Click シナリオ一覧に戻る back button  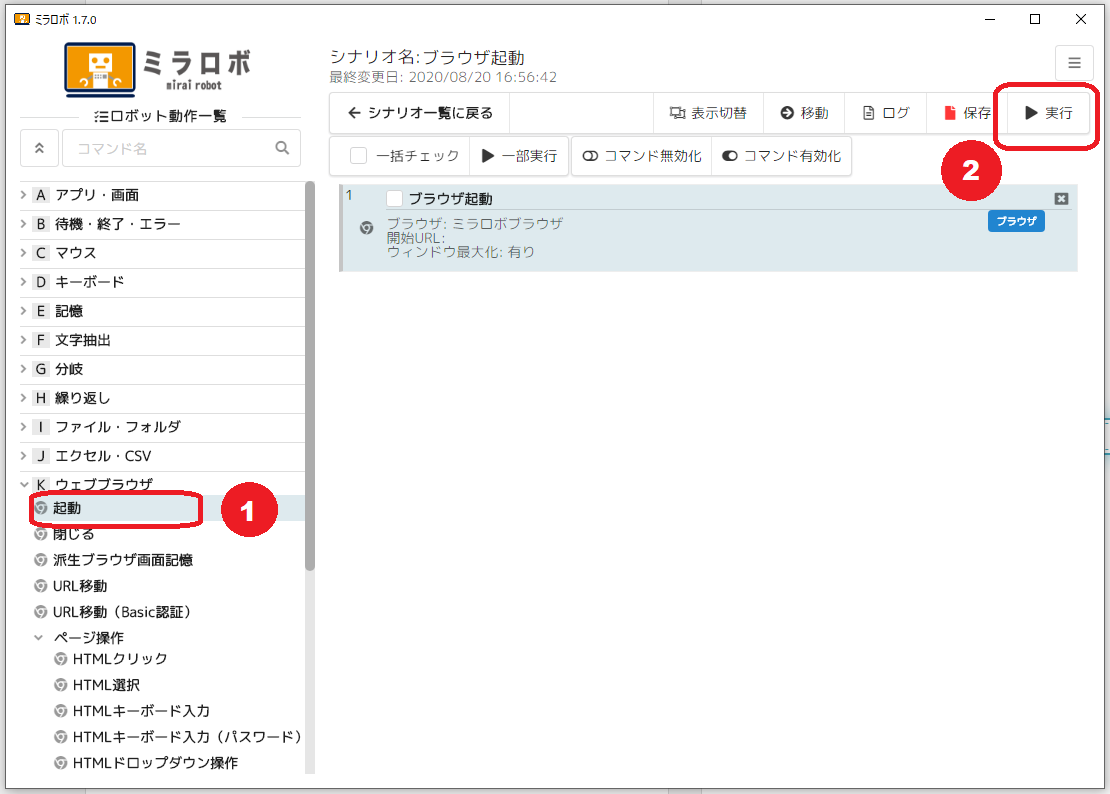[x=419, y=113]
